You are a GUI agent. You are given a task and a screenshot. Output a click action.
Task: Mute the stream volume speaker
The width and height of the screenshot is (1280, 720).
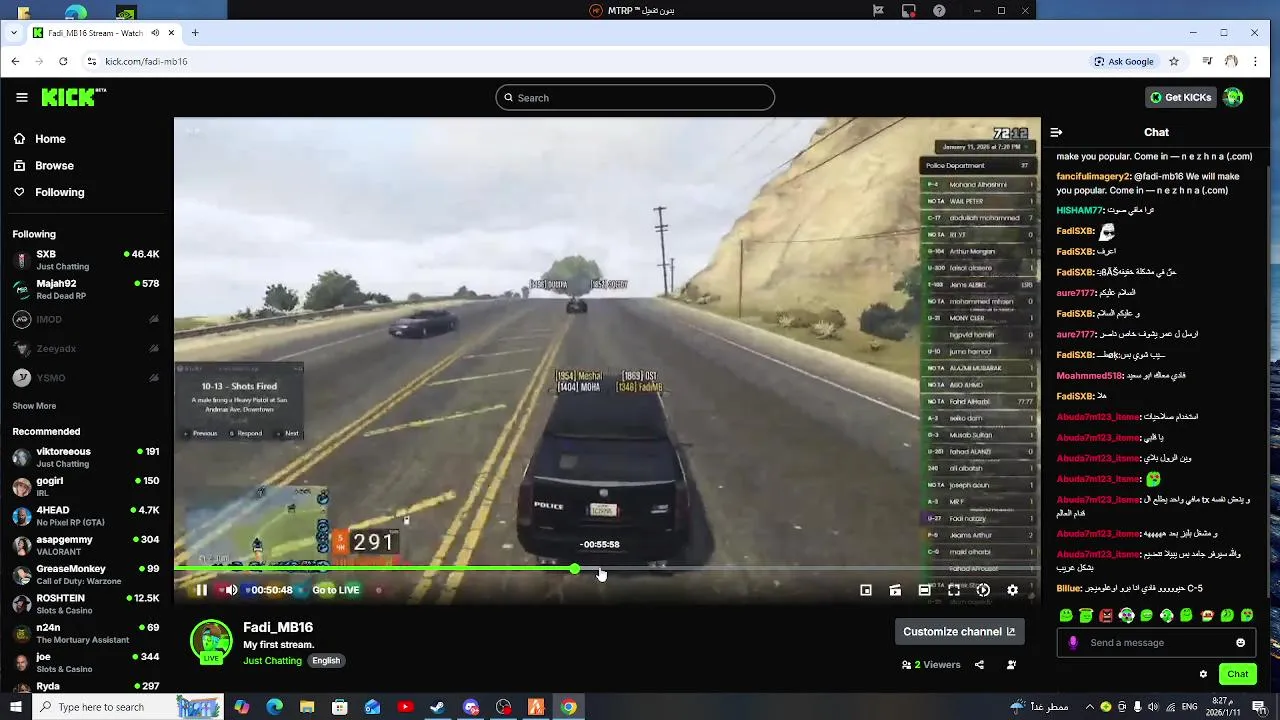coord(231,590)
